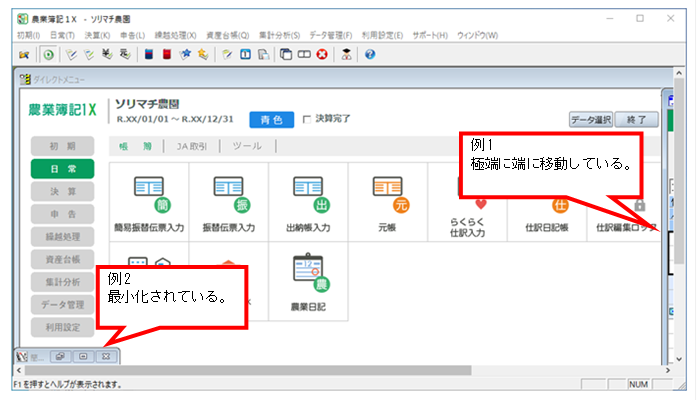Click the data folder icon in toolbar

(24, 55)
